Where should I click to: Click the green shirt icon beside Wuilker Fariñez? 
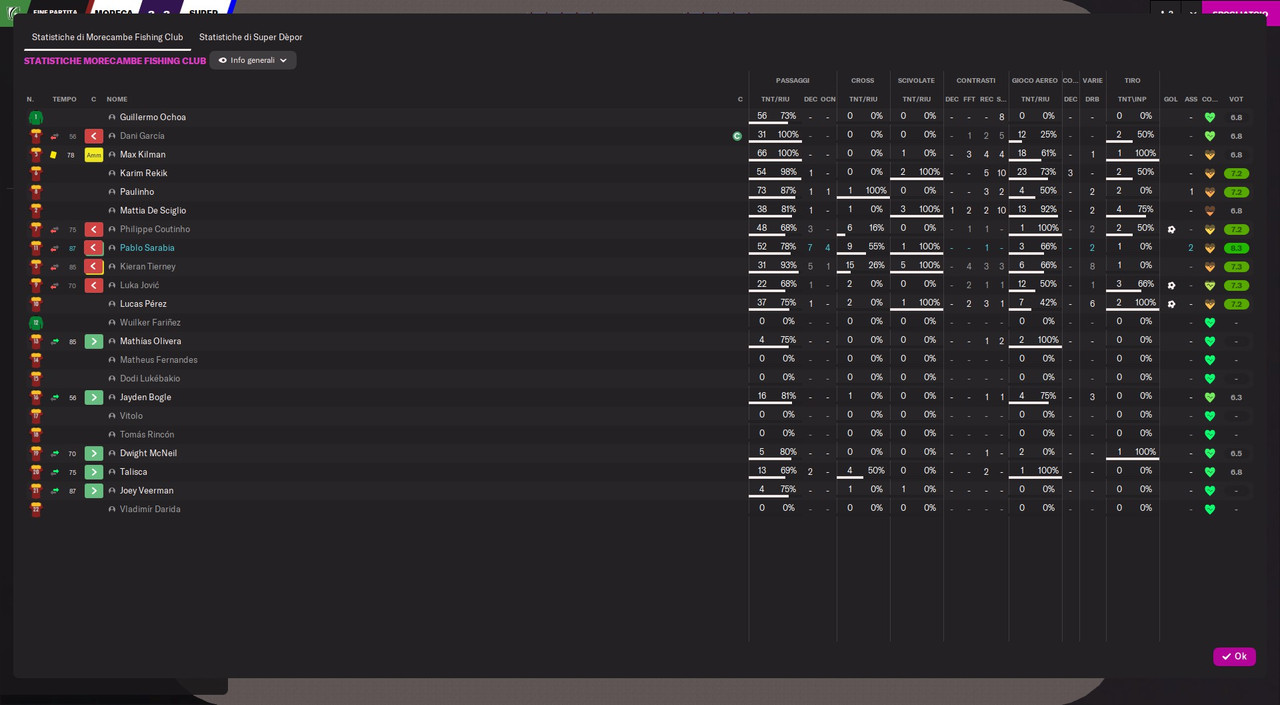tap(36, 323)
